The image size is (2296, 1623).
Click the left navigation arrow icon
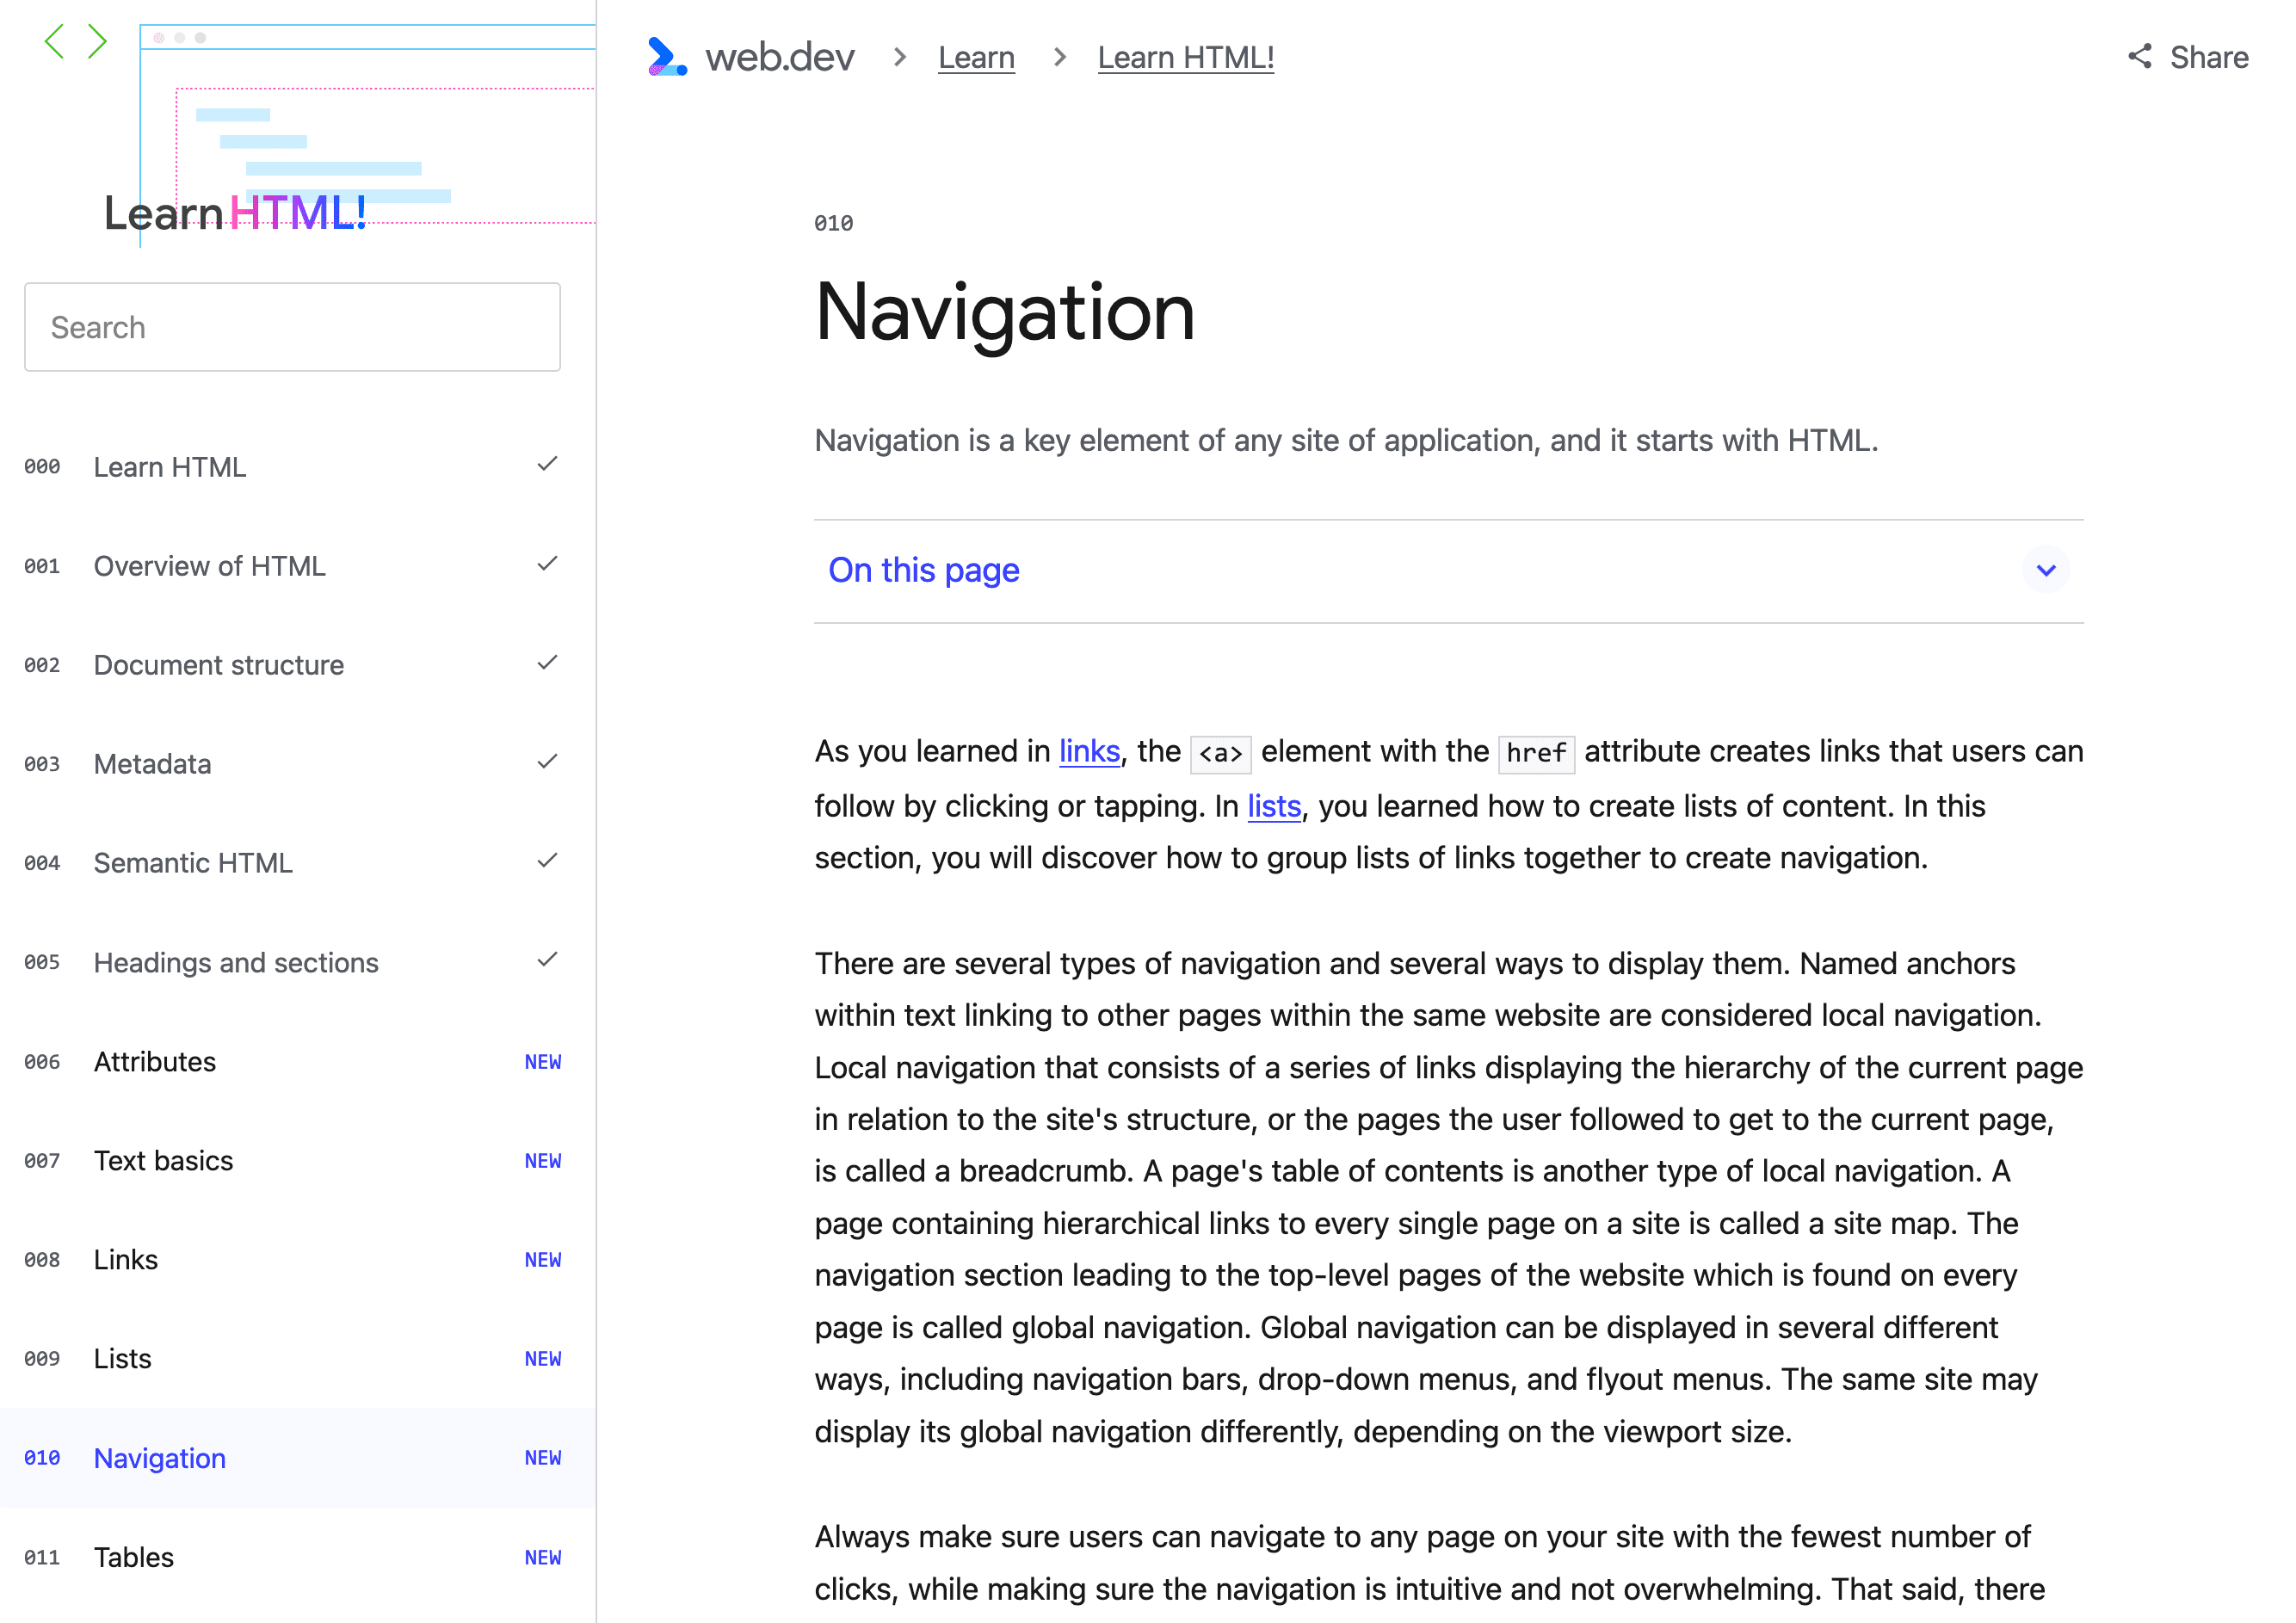56,39
